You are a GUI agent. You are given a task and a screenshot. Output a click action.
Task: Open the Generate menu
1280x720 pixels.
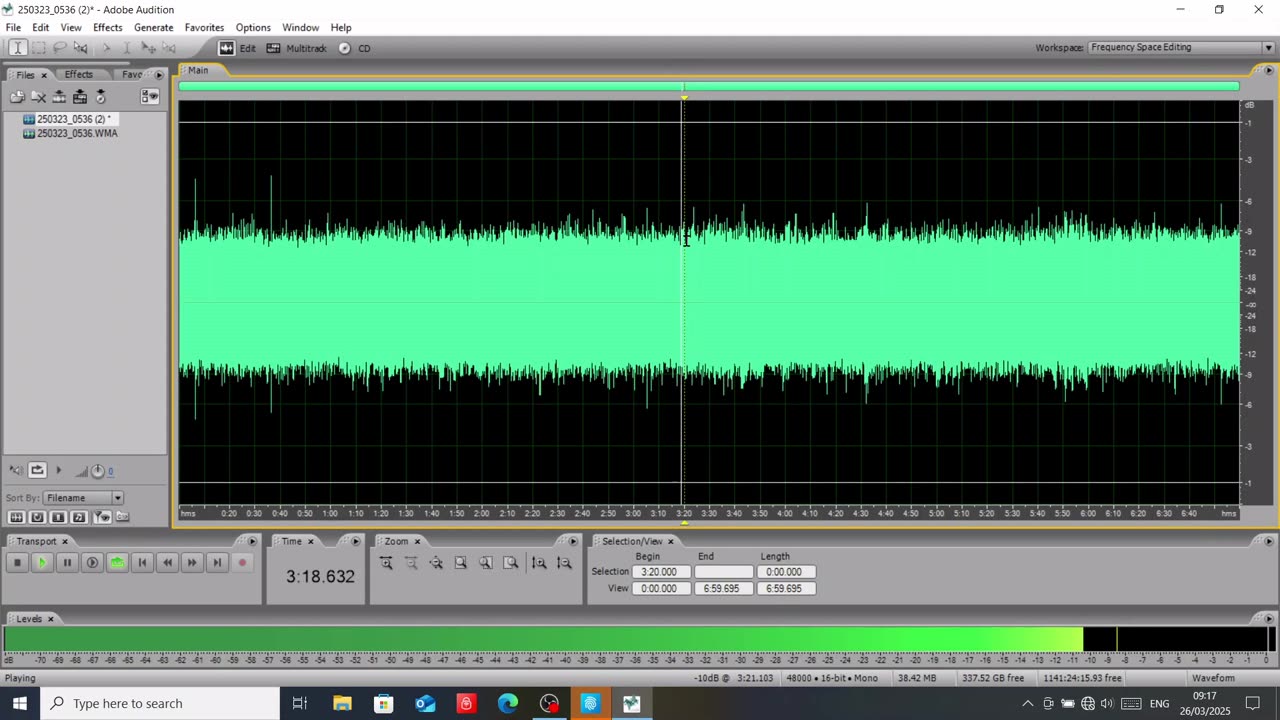coord(153,27)
